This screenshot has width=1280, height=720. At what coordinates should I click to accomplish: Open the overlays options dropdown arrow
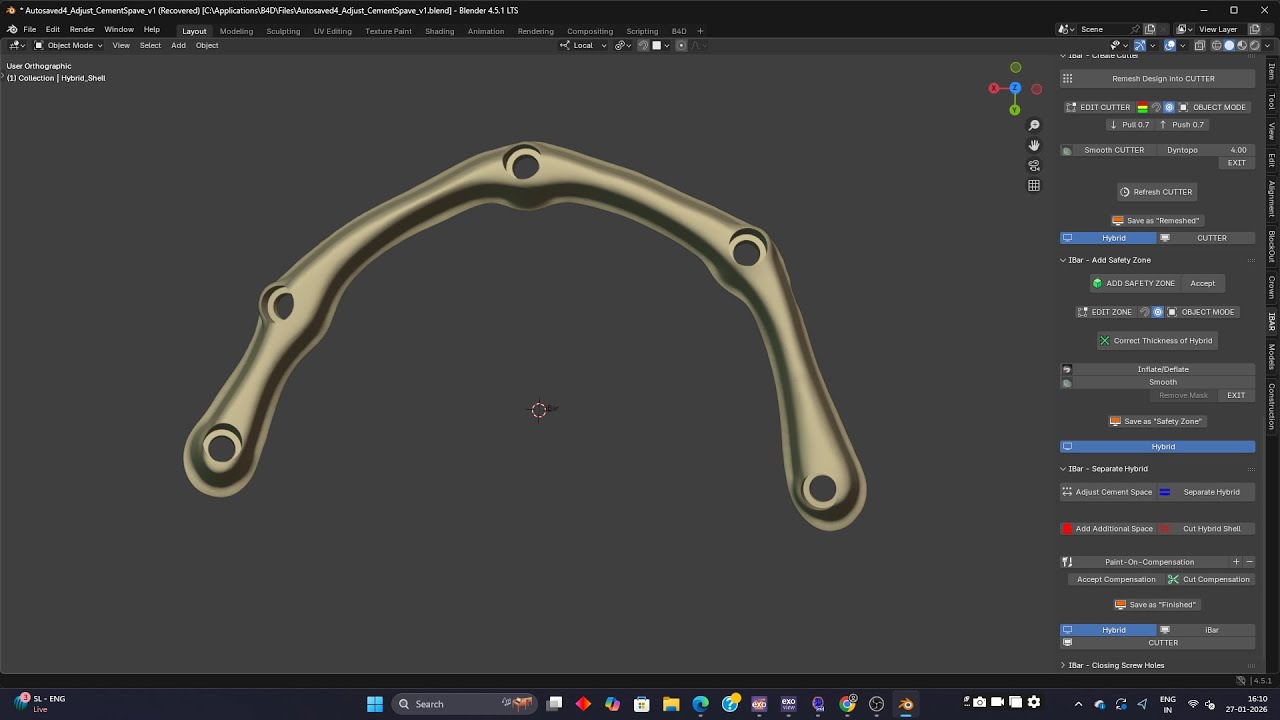point(1182,45)
